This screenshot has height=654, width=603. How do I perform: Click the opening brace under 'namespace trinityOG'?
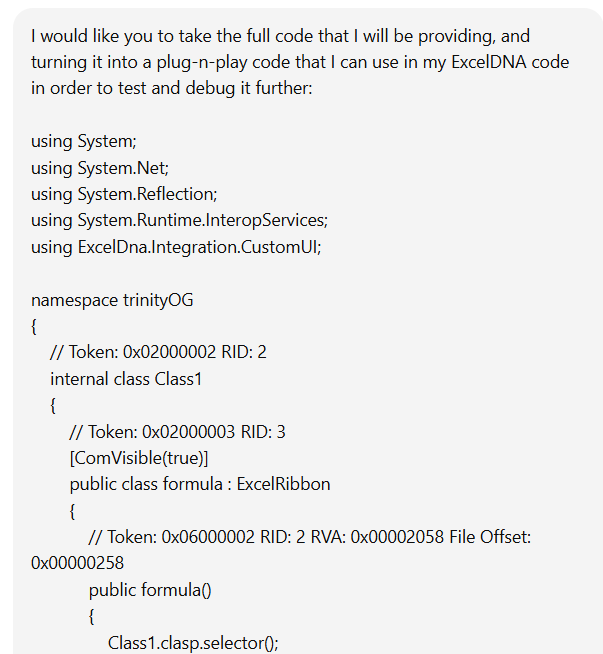[35, 326]
